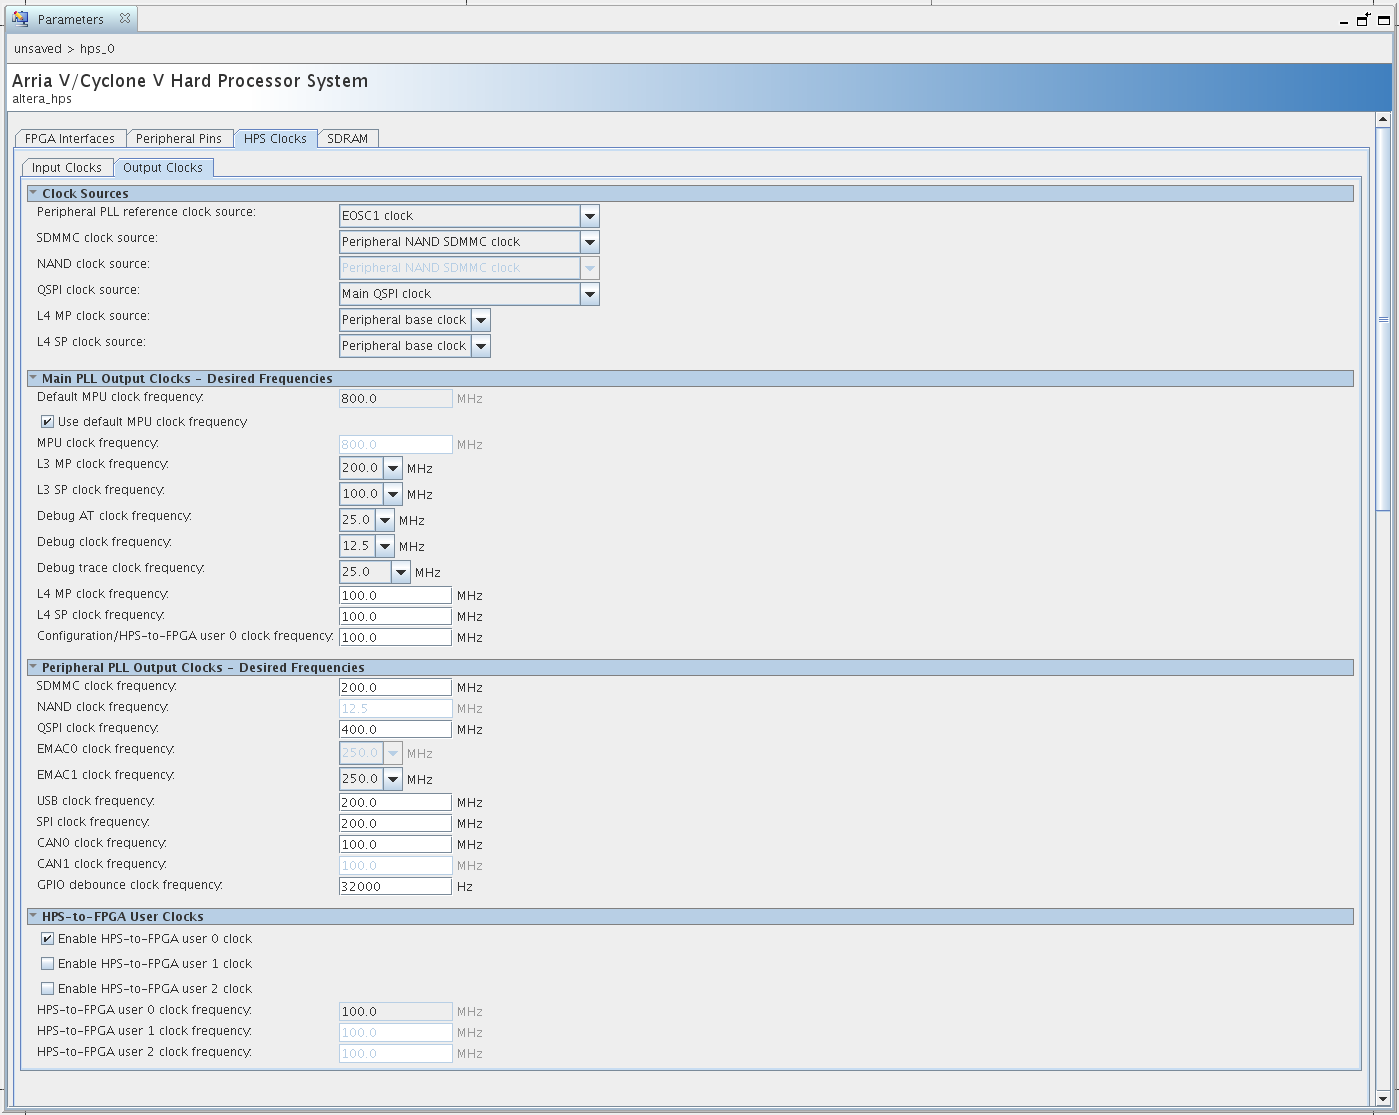1399x1115 pixels.
Task: Collapse Peripheral PLL Output Clocks section
Action: point(33,667)
